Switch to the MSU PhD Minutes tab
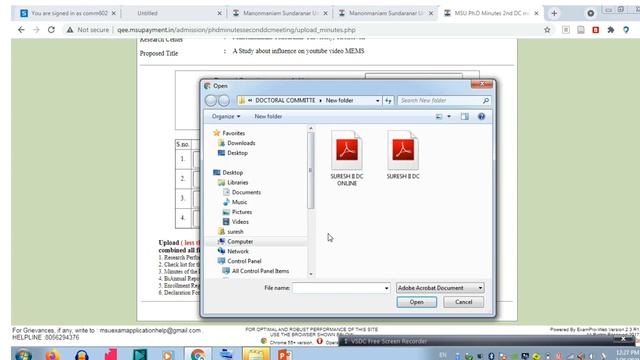The image size is (640, 360). 491,13
